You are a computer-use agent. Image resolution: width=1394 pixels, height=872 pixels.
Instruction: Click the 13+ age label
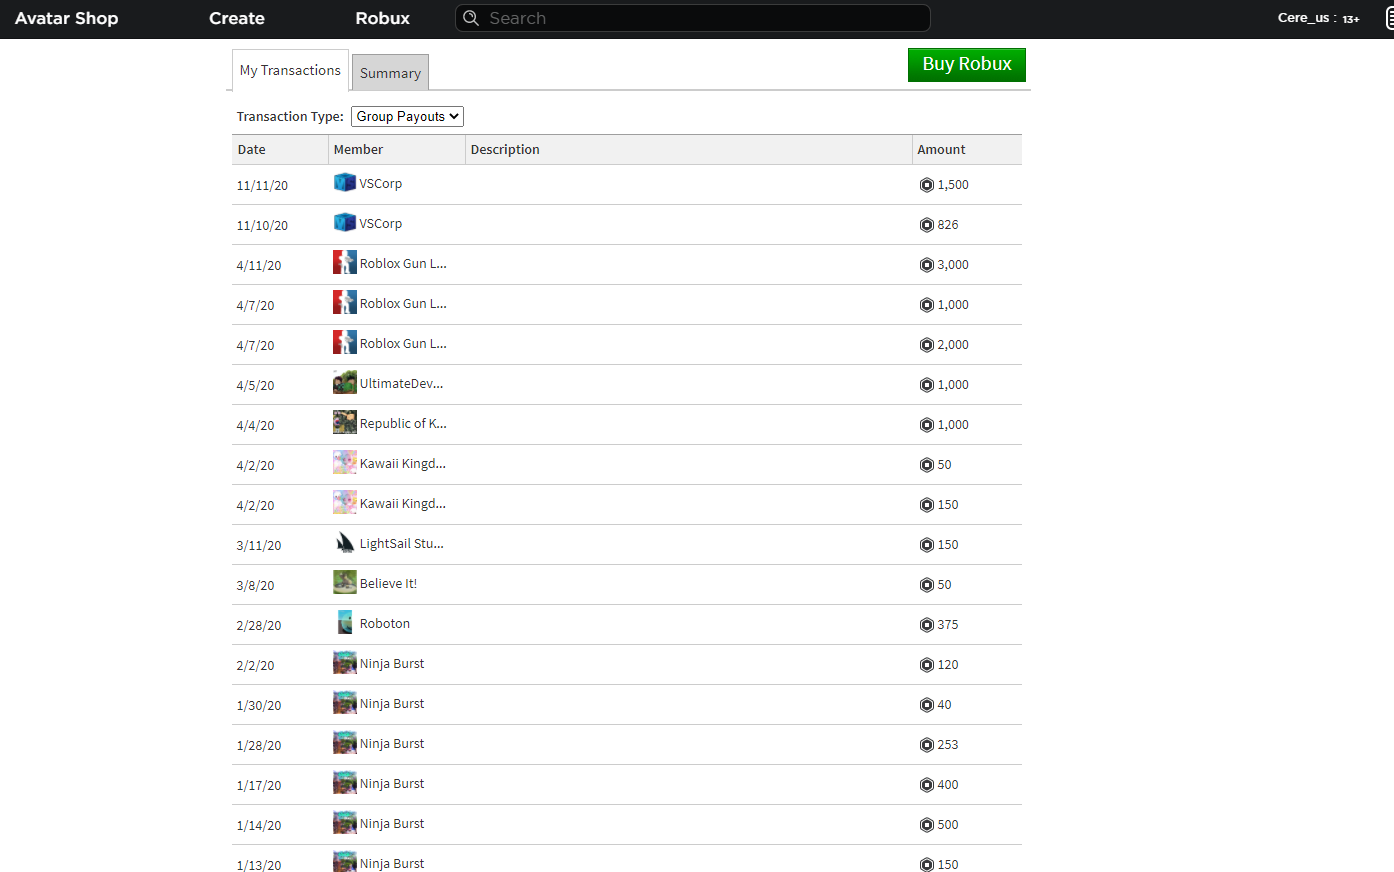(x=1351, y=19)
